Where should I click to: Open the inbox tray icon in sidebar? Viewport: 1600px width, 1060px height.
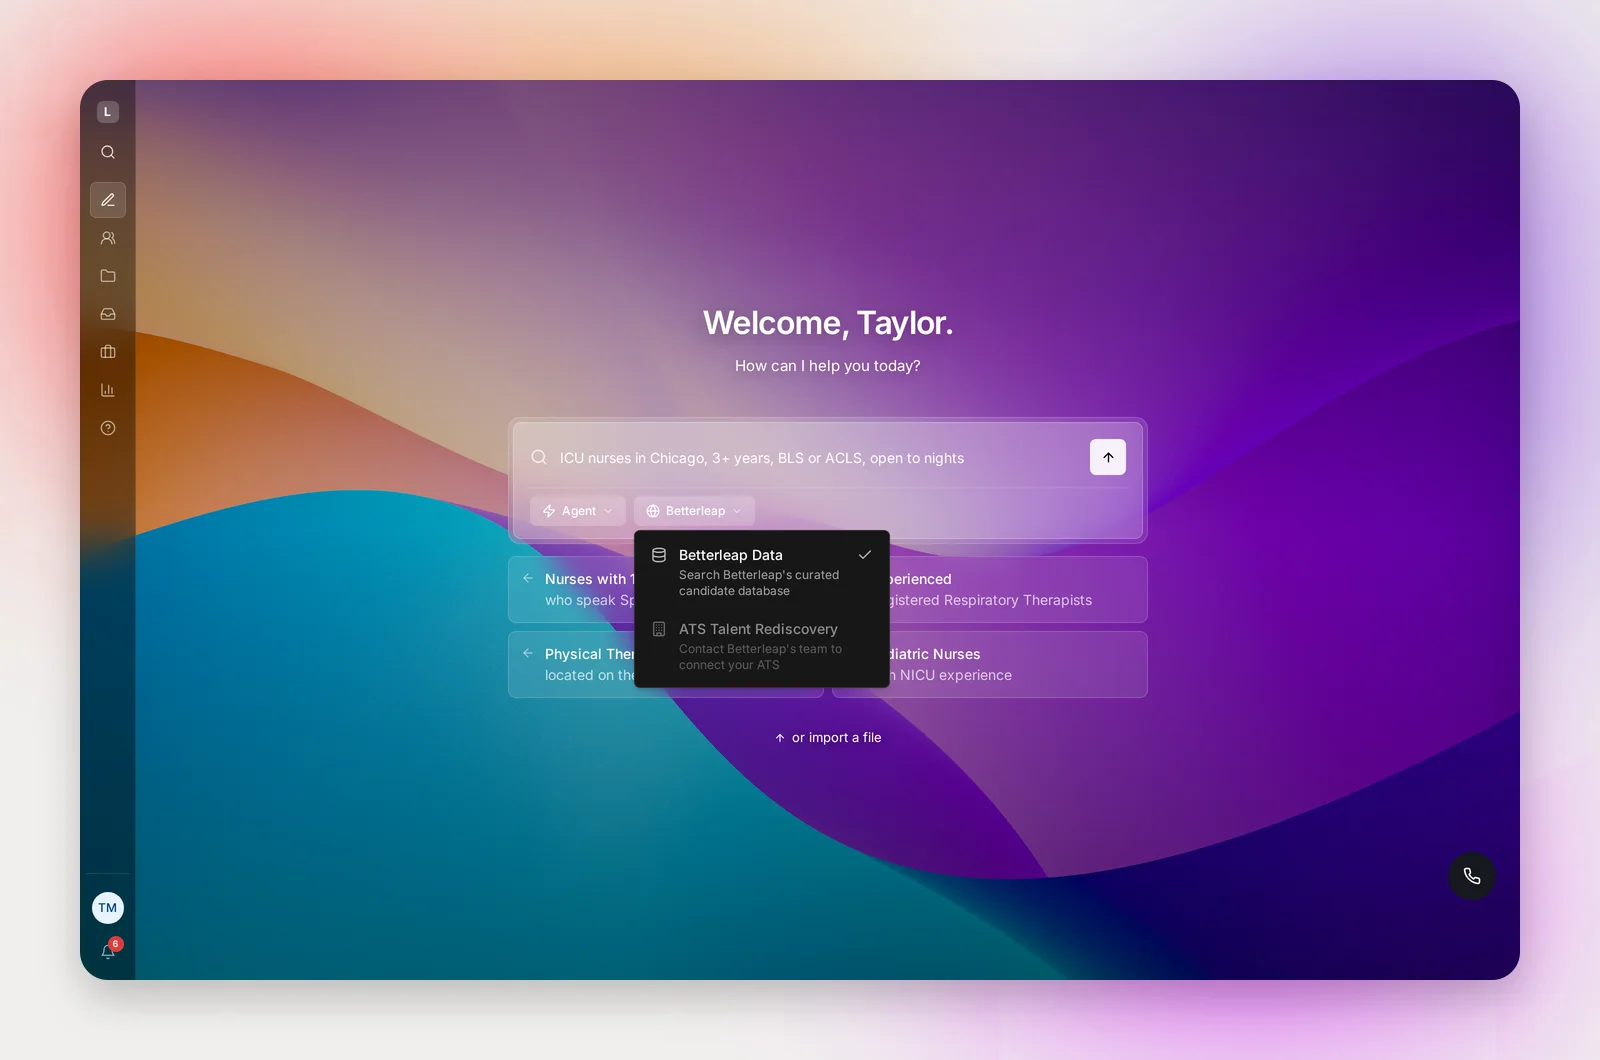coord(108,314)
